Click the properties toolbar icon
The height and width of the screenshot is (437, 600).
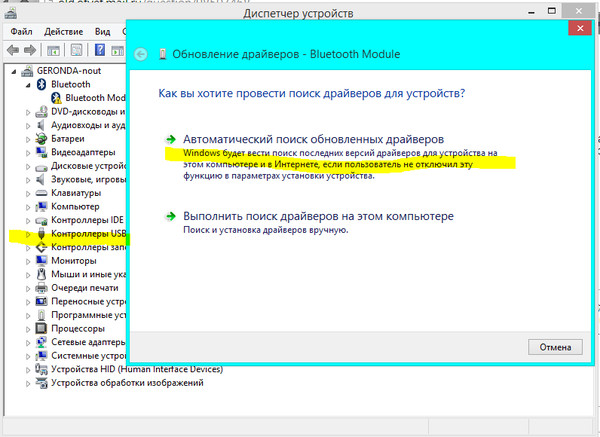[77, 50]
